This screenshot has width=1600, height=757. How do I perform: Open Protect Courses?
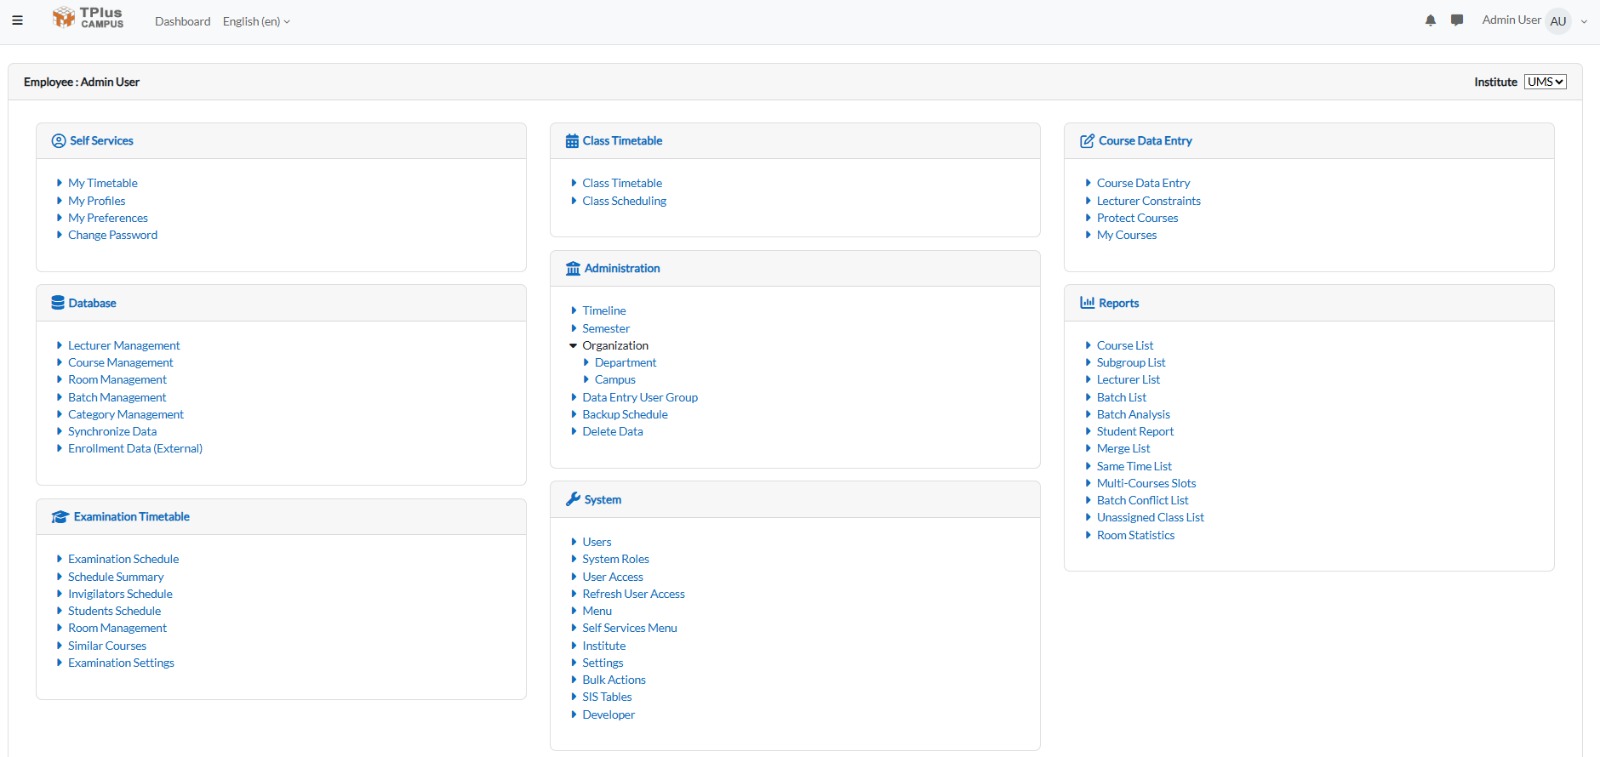point(1138,218)
